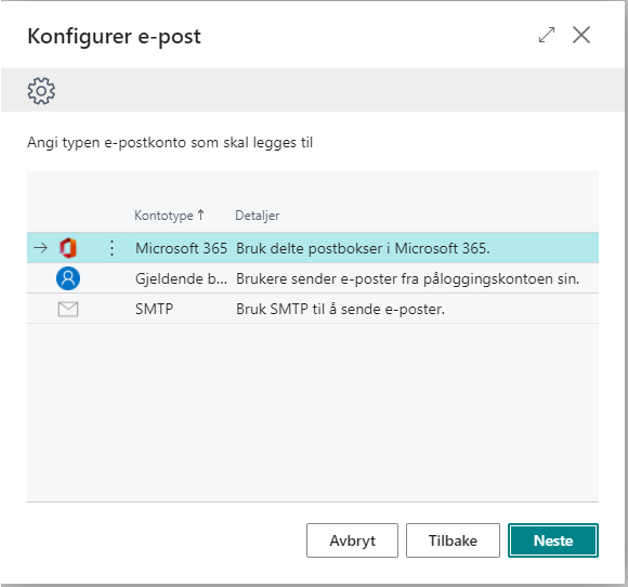This screenshot has height=587, width=628.
Task: Open the three-dot row options menu
Action: pos(111,248)
